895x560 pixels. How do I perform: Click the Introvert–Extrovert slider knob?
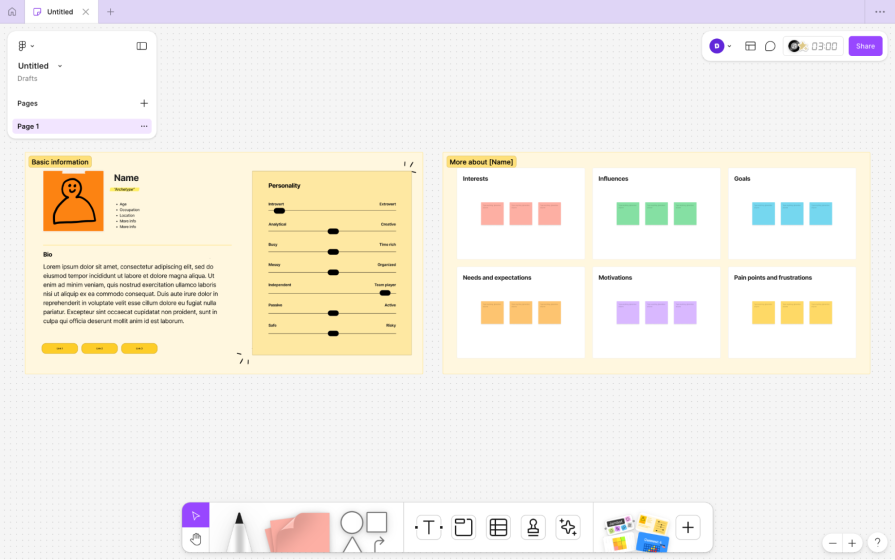[x=279, y=211]
